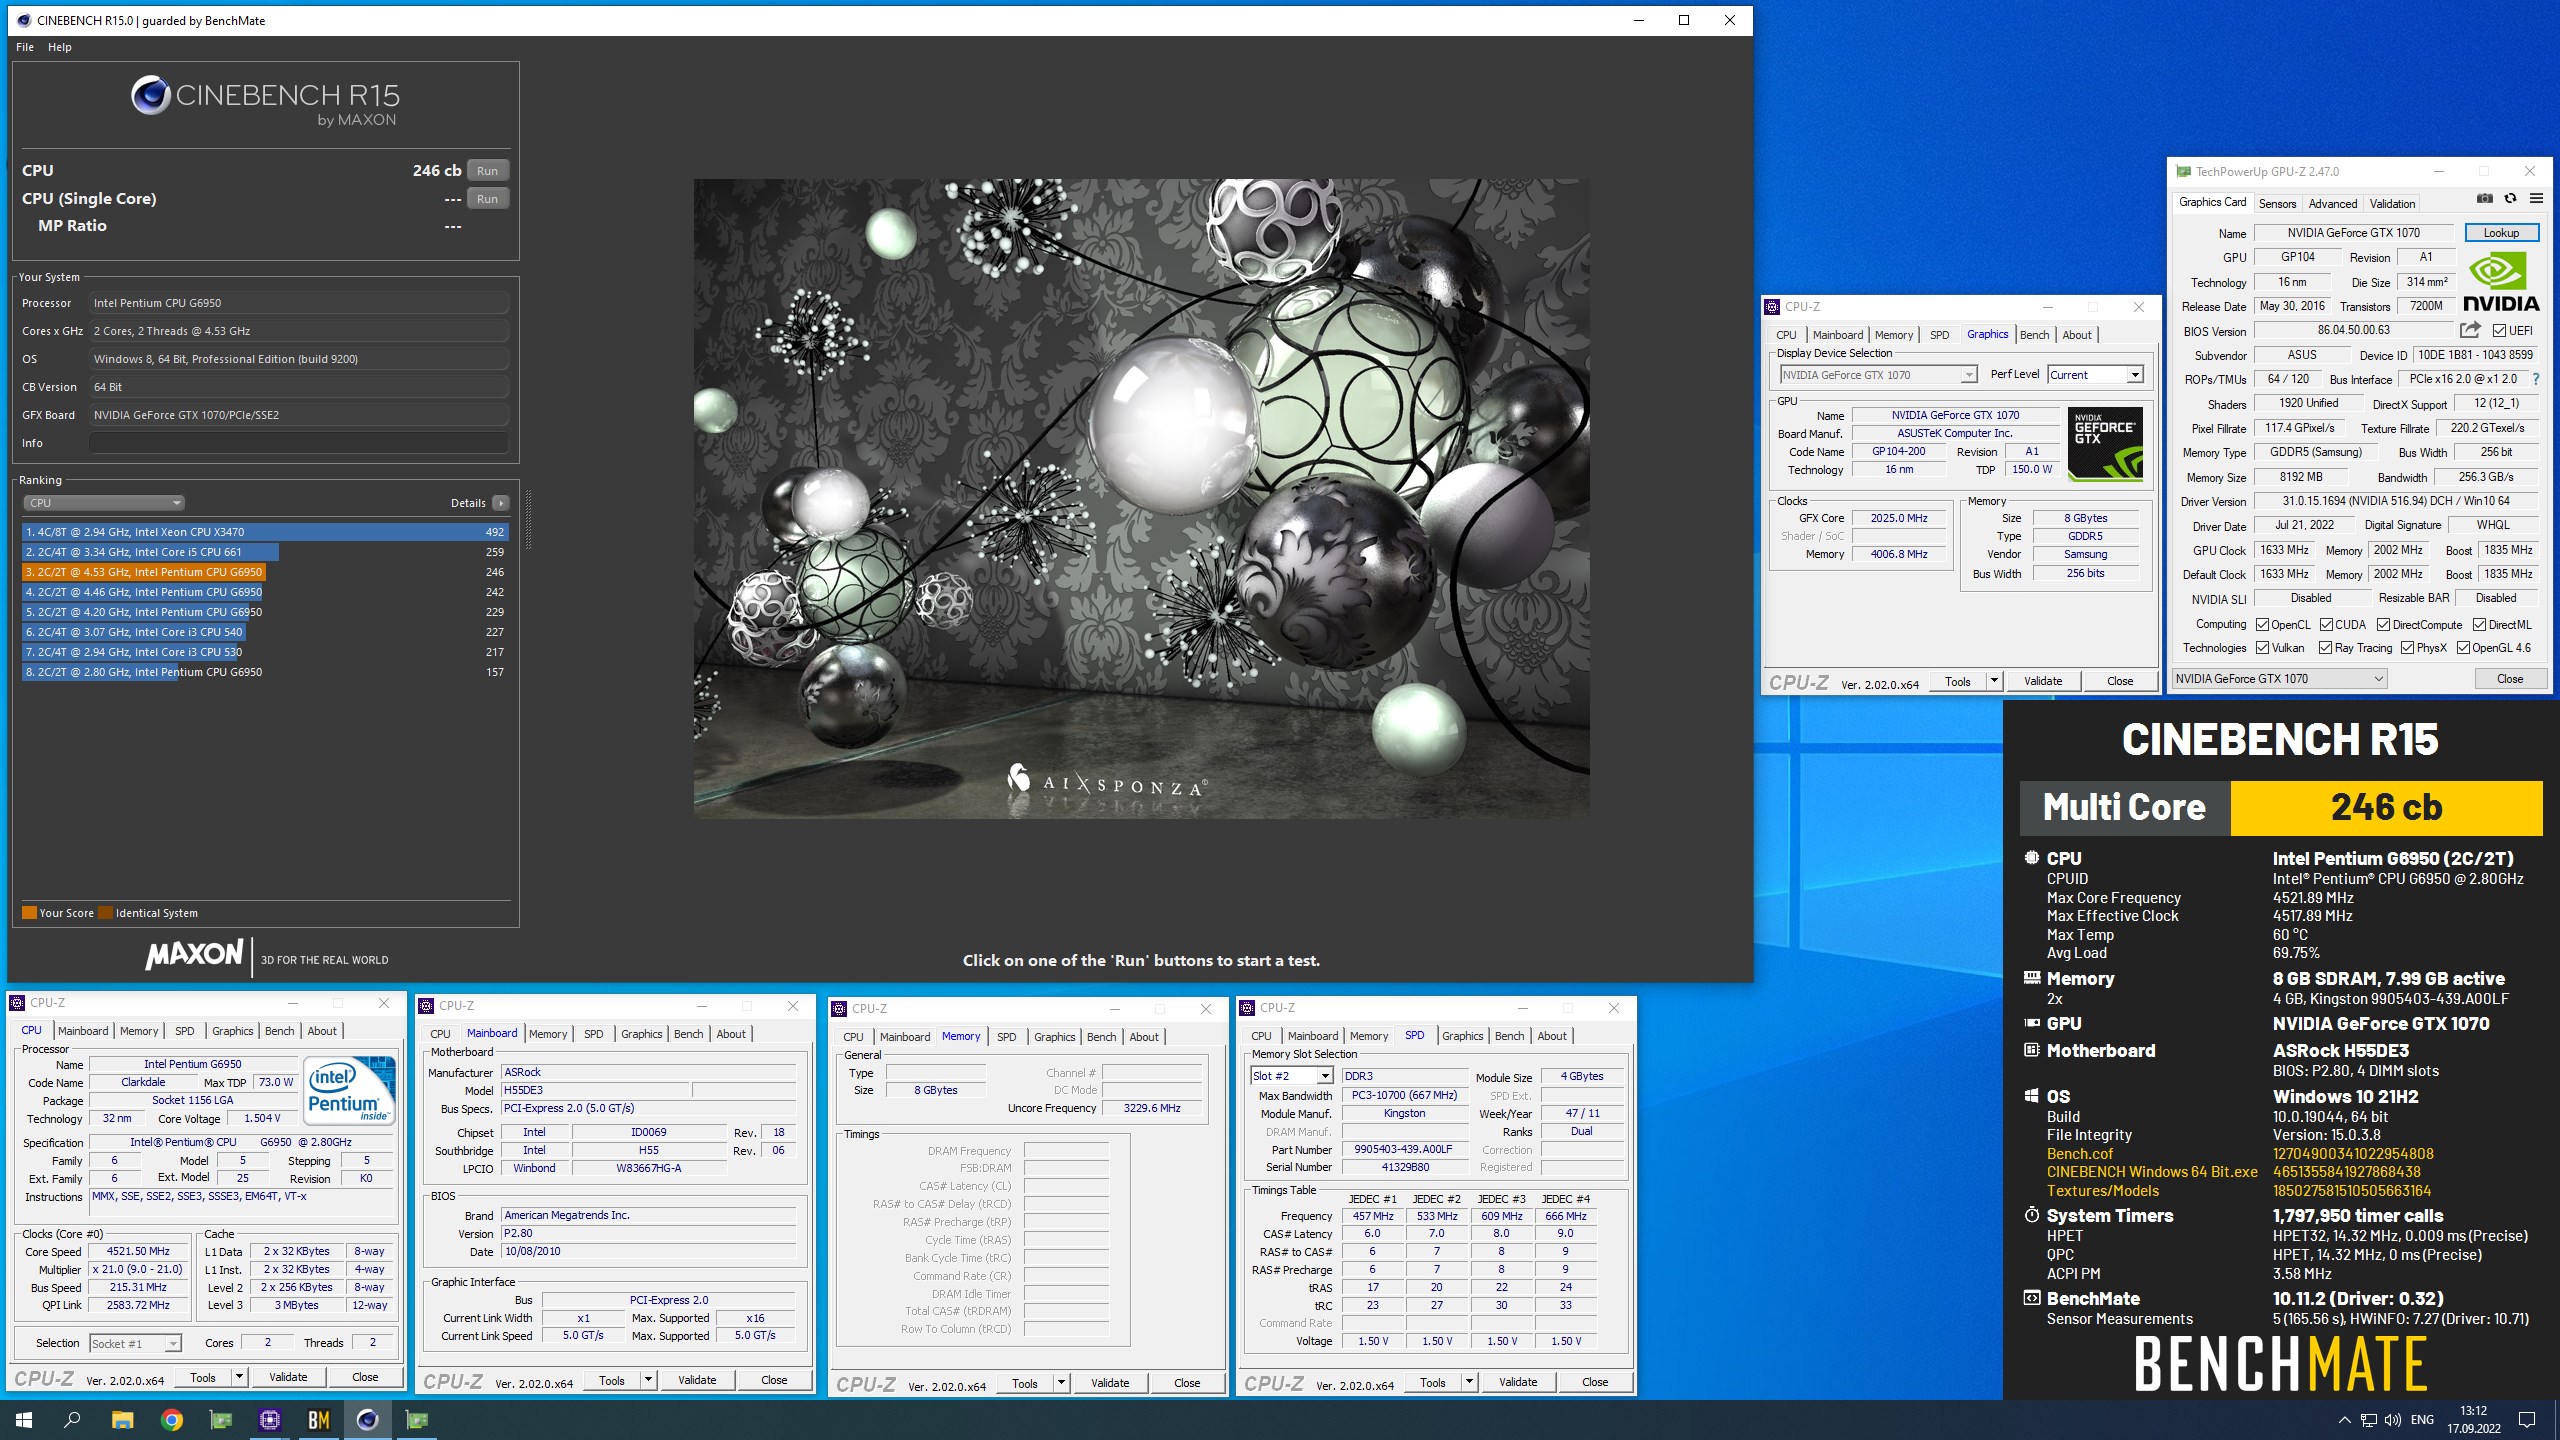Switch to the GPU-Z Validation tab
This screenshot has width=2560, height=1440.
tap(2392, 203)
